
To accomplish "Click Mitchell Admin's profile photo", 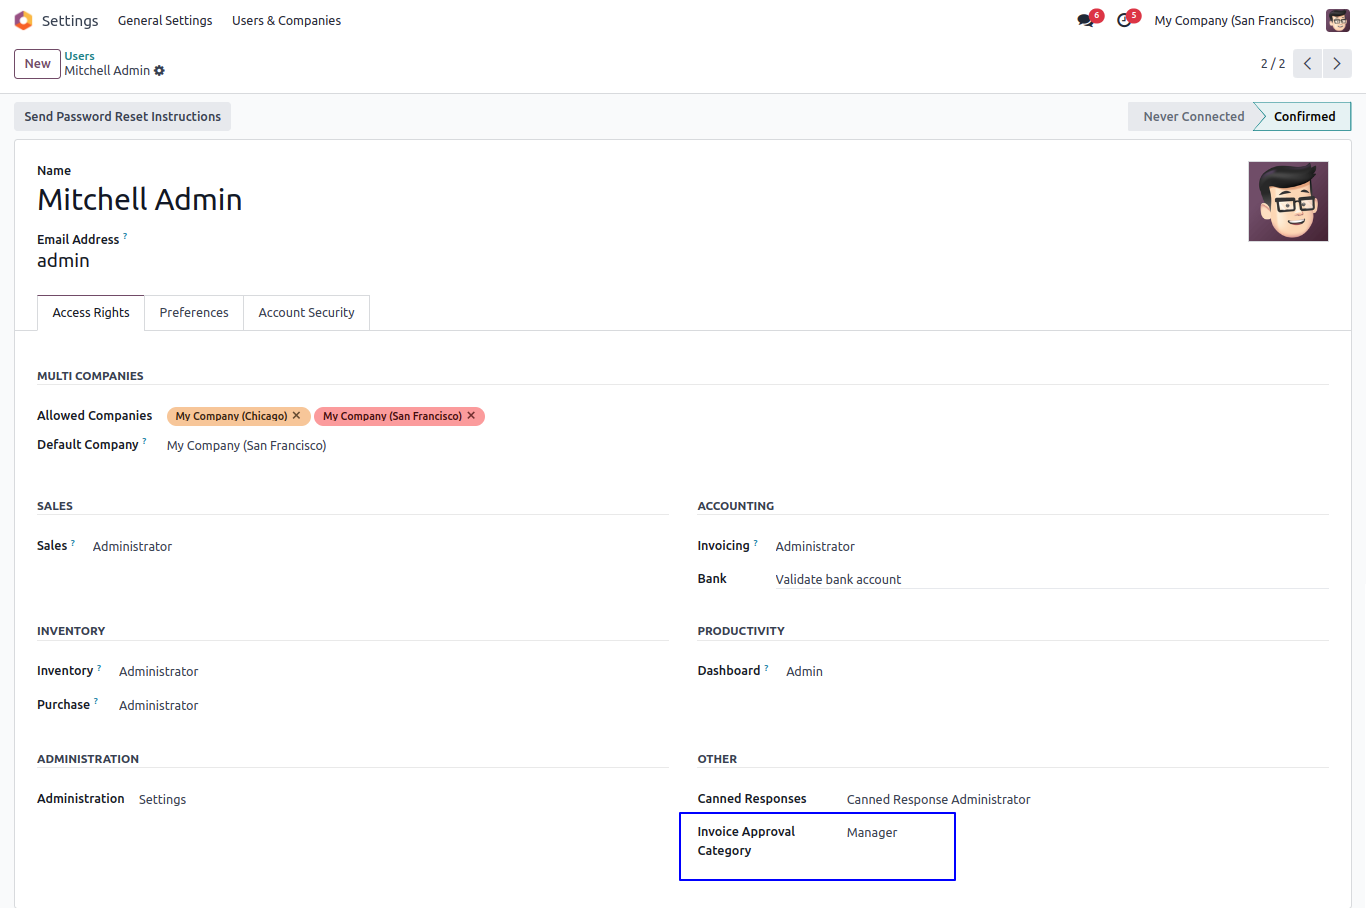I will click(1288, 201).
